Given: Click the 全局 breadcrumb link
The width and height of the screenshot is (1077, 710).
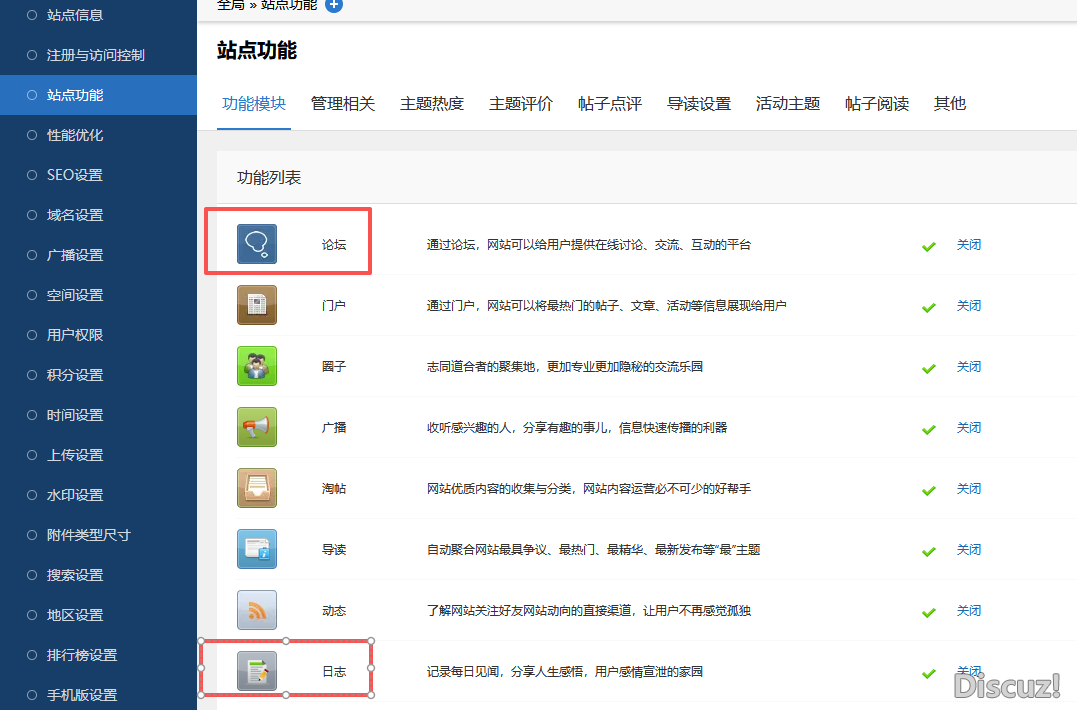Looking at the screenshot, I should pos(231,5).
